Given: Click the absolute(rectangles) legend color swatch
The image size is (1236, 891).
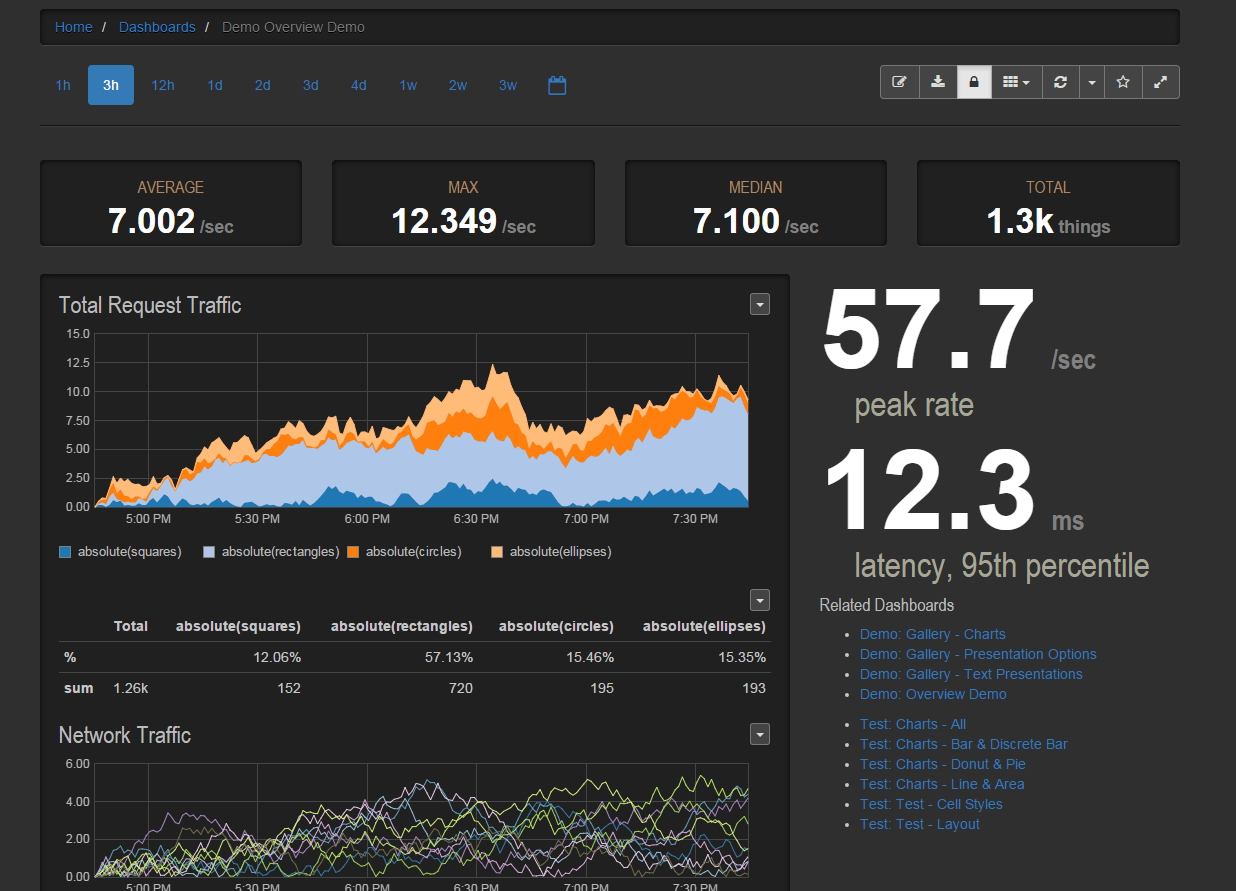Looking at the screenshot, I should point(209,551).
